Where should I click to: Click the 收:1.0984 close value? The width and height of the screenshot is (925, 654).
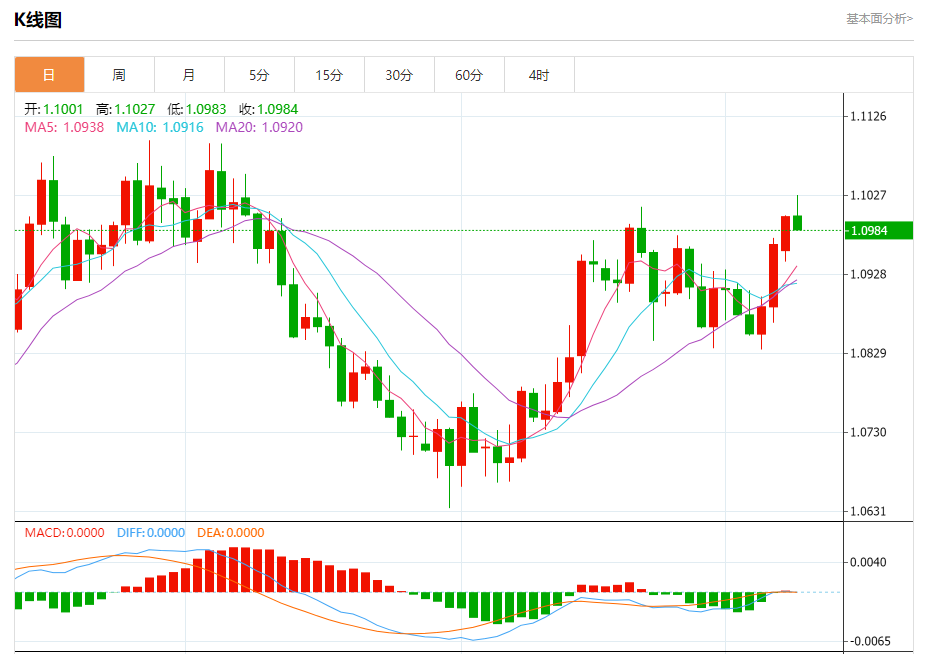(269, 109)
